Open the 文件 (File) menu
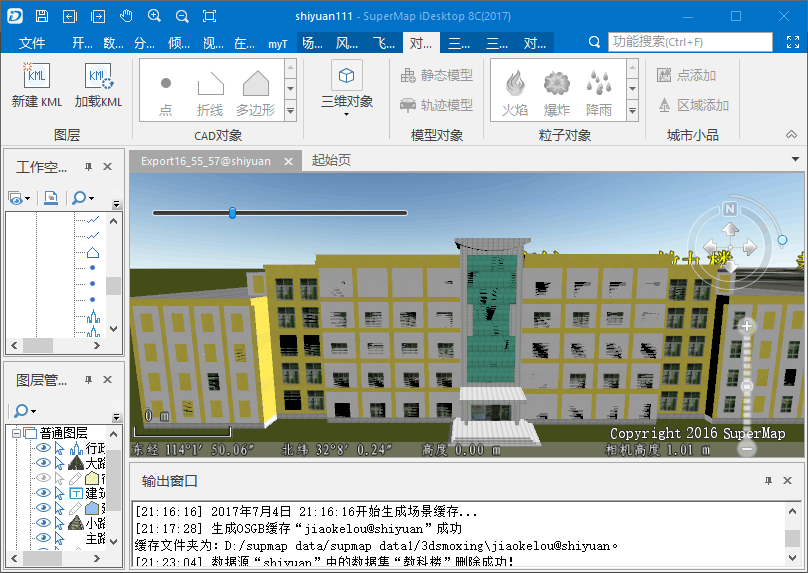Screen dimensions: 808x573 coord(32,43)
